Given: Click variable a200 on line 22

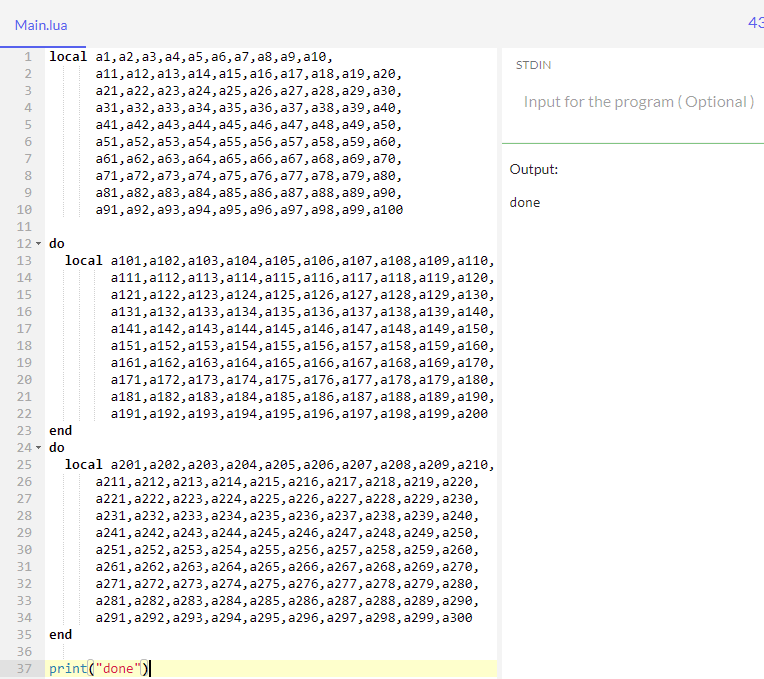Looking at the screenshot, I should click(x=473, y=414).
